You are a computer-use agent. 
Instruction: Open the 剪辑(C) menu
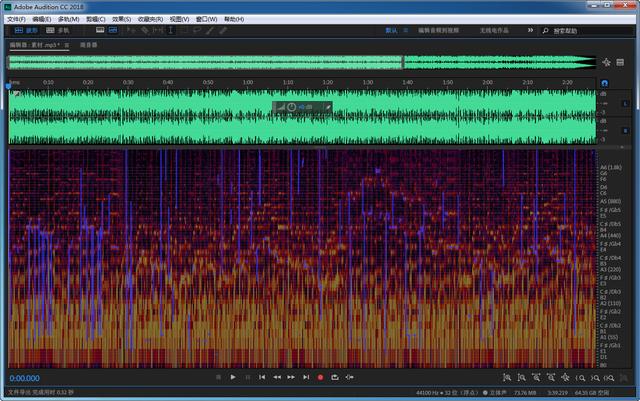click(x=96, y=19)
